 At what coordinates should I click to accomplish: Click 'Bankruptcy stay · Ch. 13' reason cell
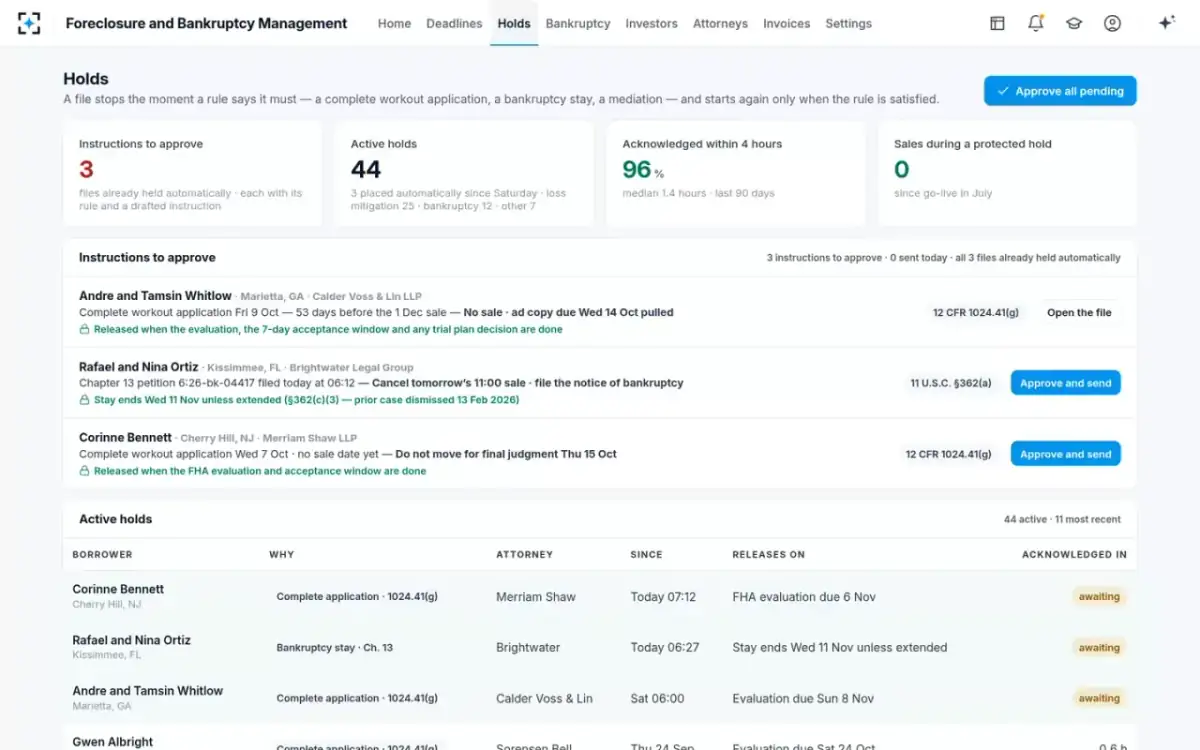pyautogui.click(x=334, y=647)
